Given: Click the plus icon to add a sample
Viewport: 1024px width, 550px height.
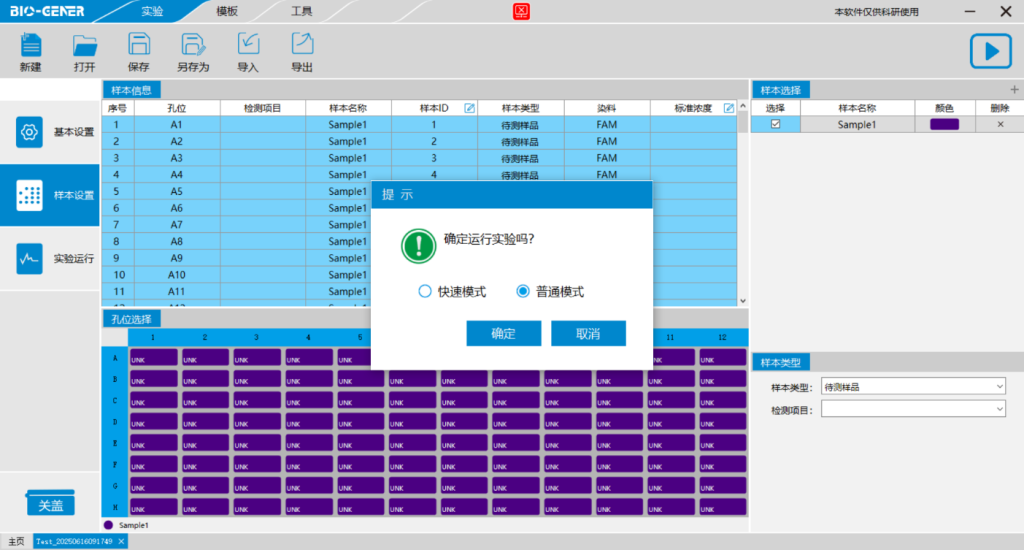Looking at the screenshot, I should (1014, 89).
